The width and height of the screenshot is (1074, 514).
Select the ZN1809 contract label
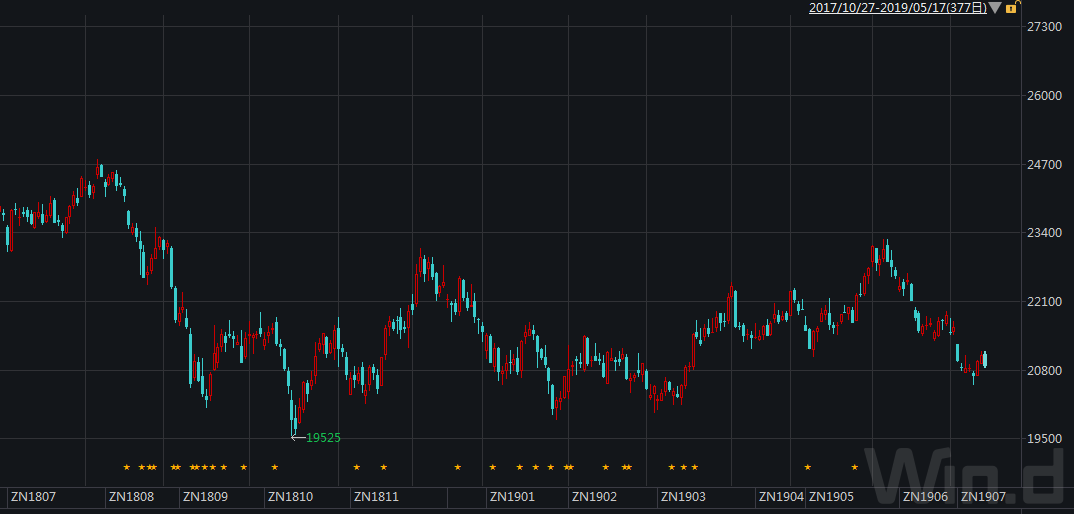tap(205, 496)
